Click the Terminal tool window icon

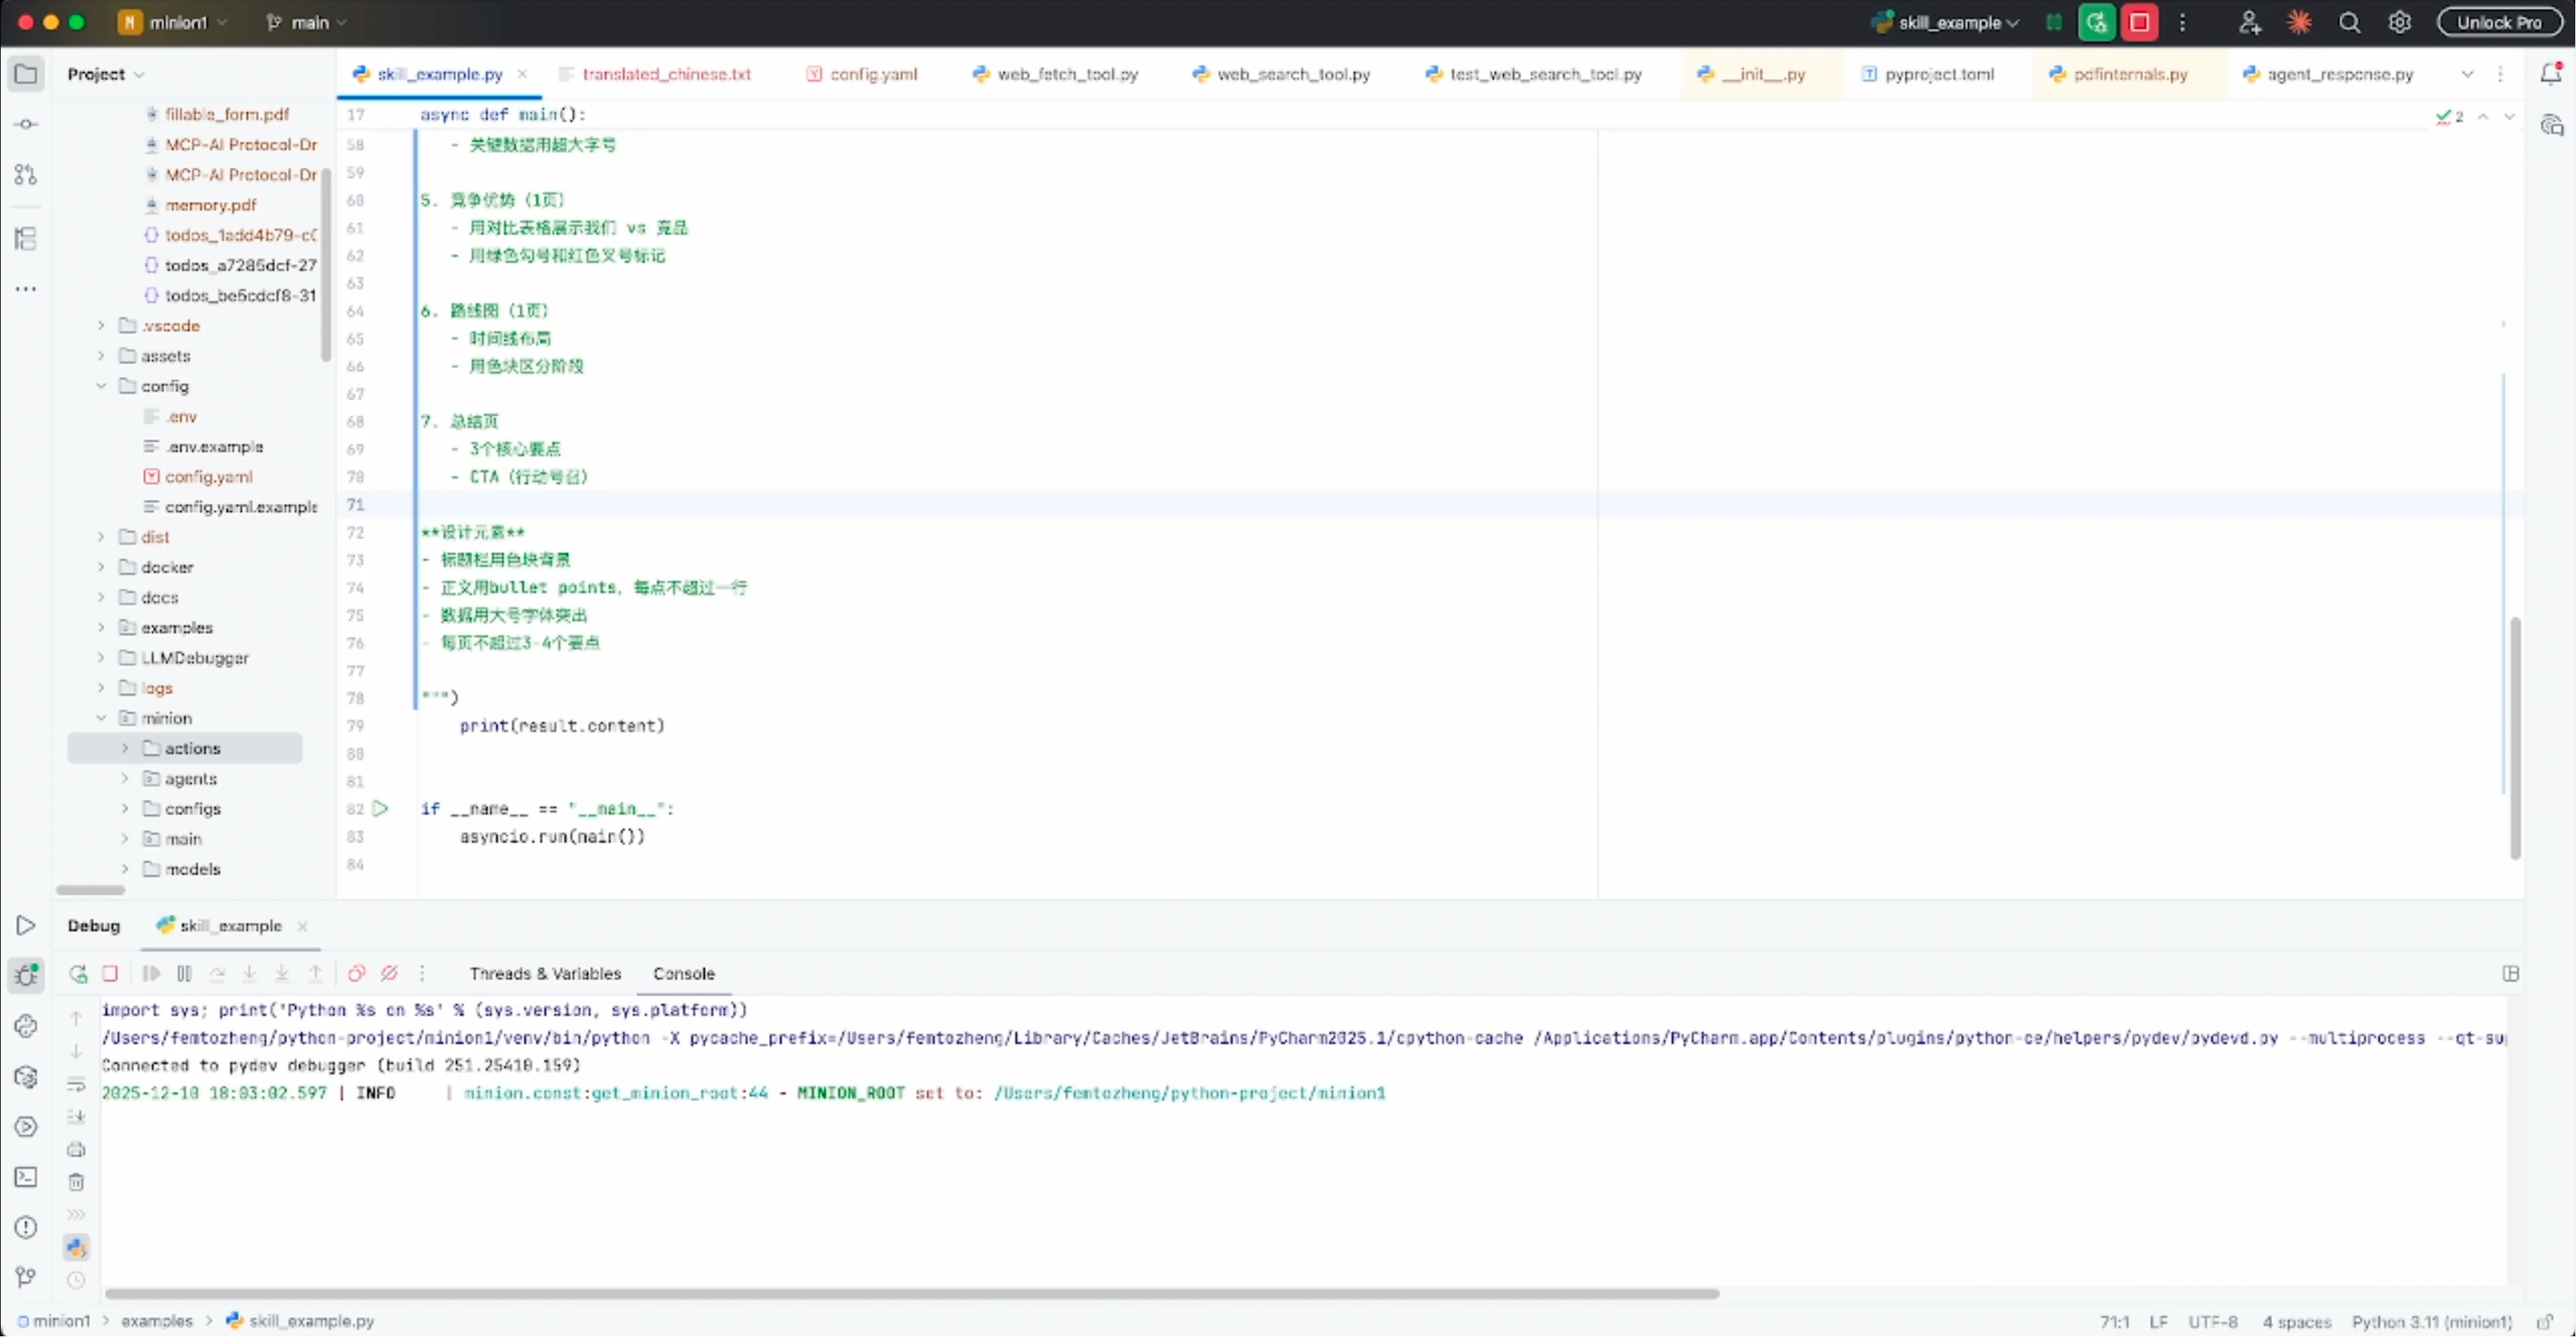[26, 1177]
